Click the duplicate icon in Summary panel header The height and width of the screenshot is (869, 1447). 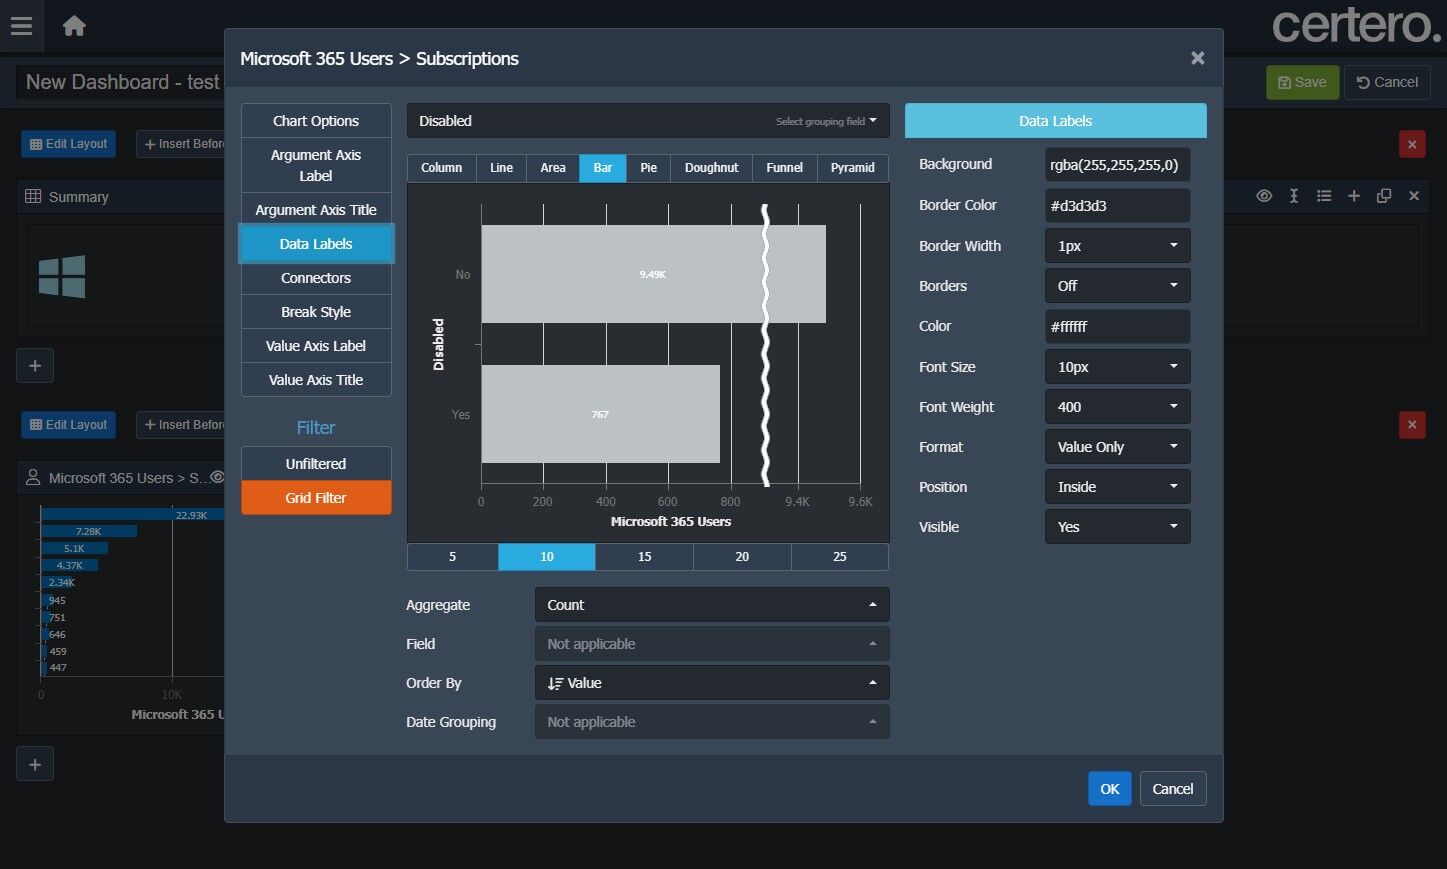pyautogui.click(x=1384, y=196)
